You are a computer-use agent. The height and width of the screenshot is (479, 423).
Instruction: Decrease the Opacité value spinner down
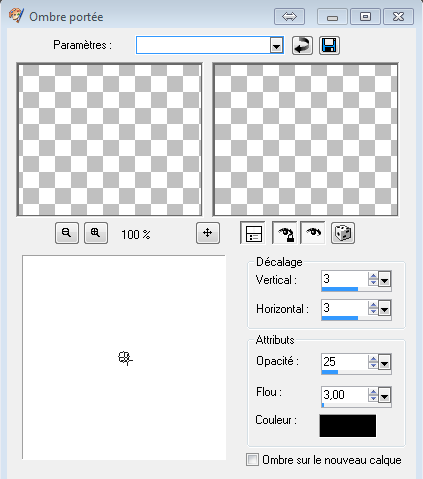(x=373, y=366)
